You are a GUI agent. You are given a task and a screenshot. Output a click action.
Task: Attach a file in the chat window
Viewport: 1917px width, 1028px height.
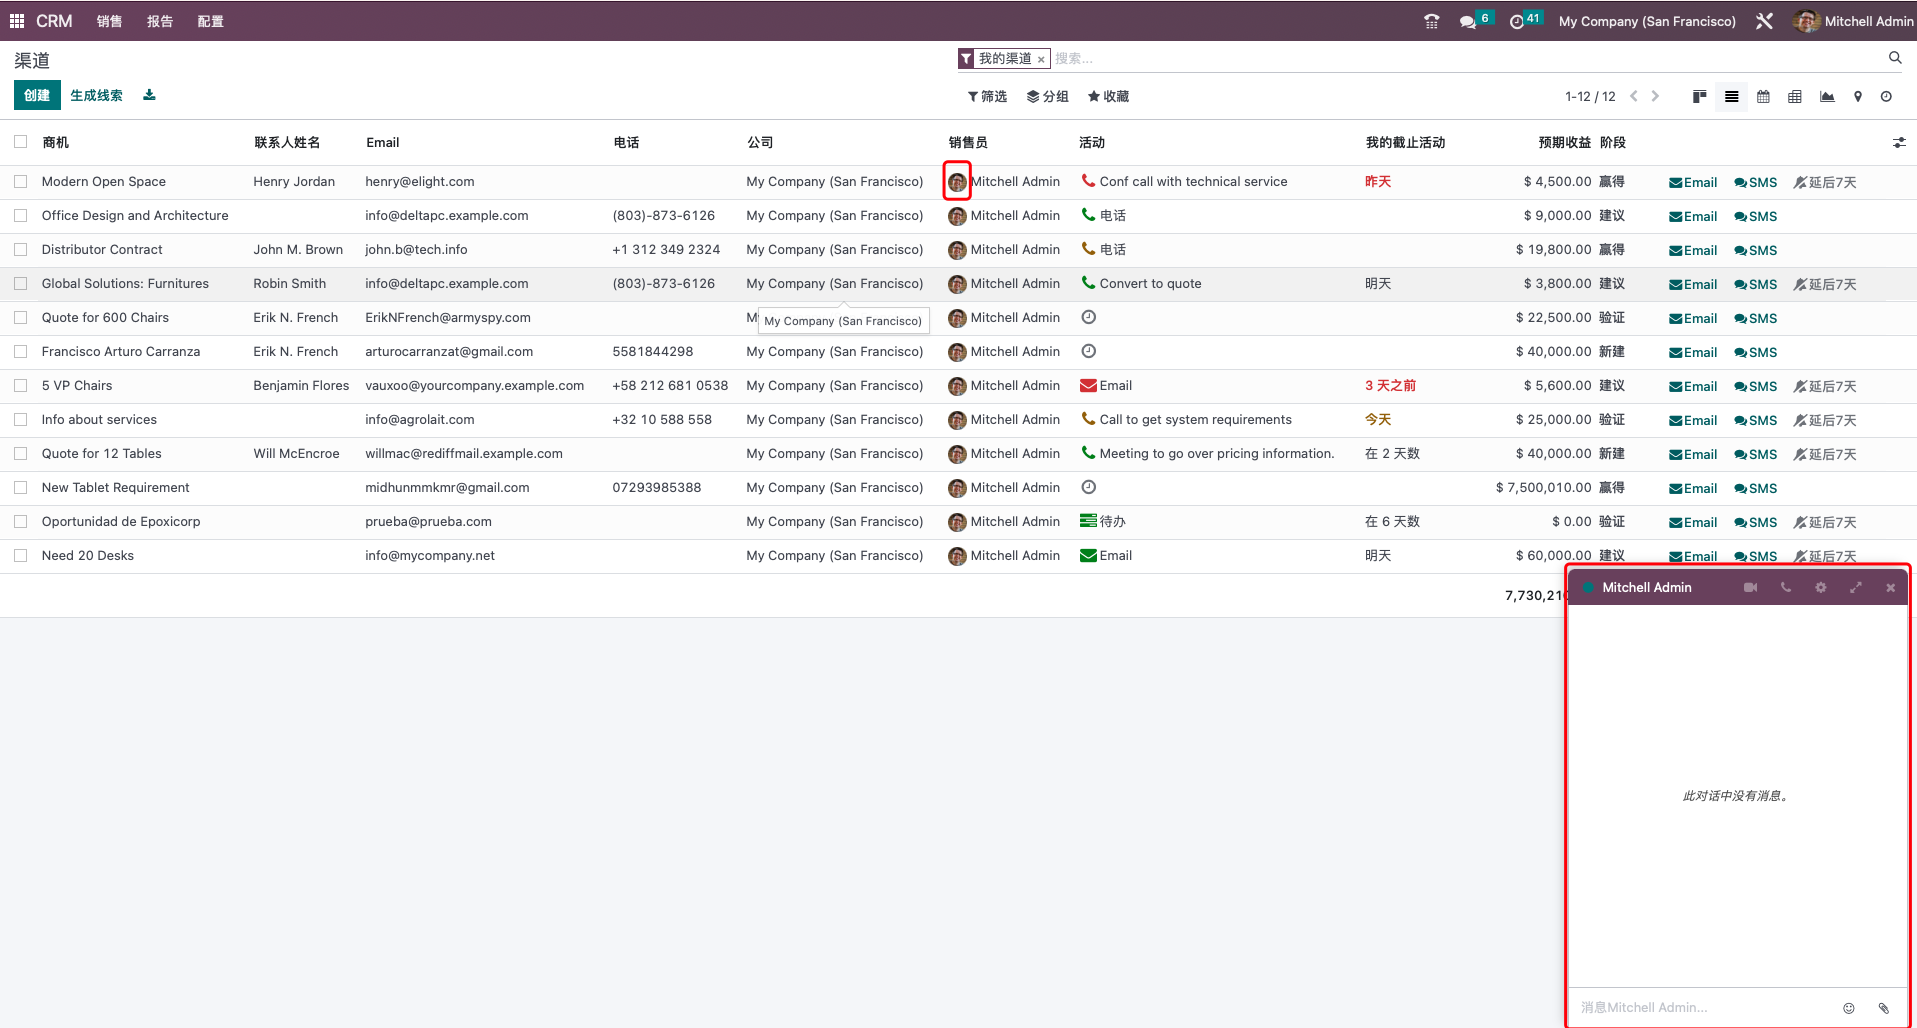(x=1884, y=1008)
